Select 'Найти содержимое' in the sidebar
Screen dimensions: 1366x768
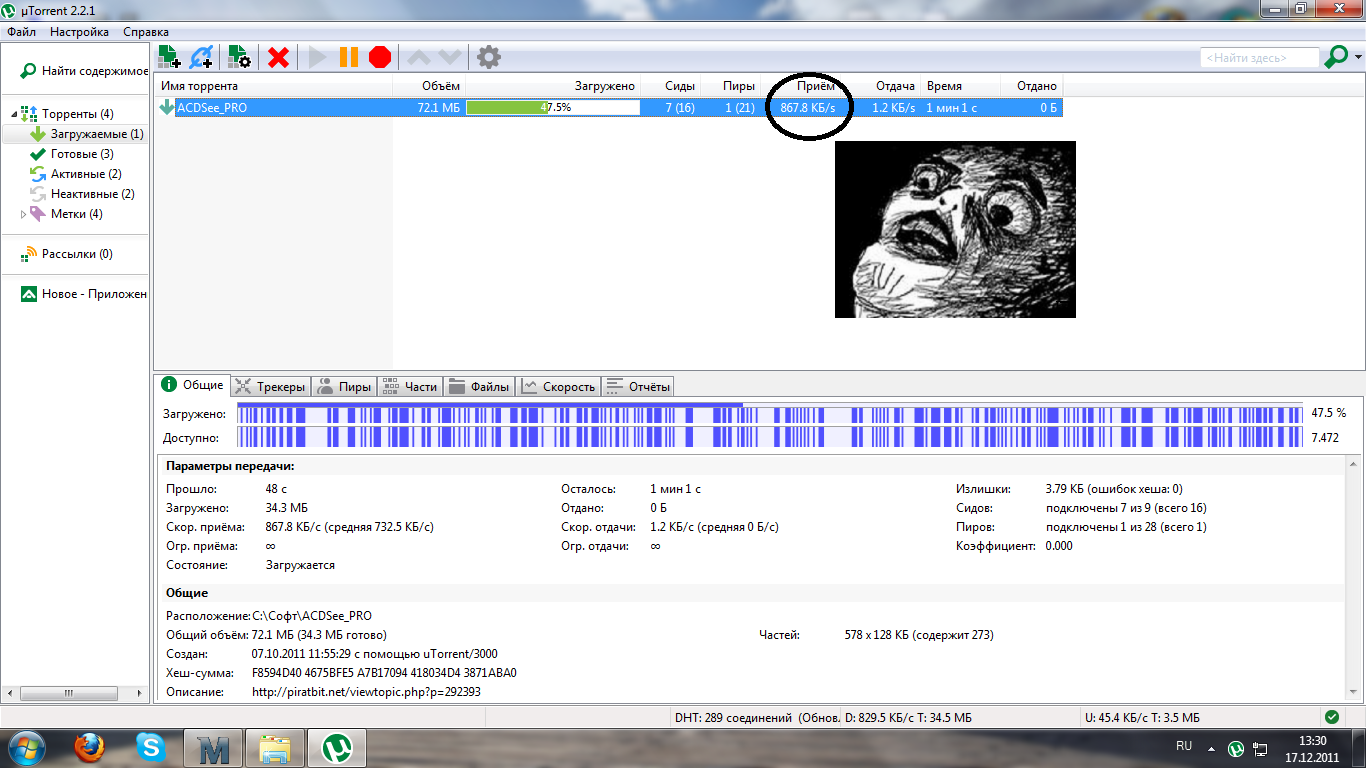coord(84,71)
